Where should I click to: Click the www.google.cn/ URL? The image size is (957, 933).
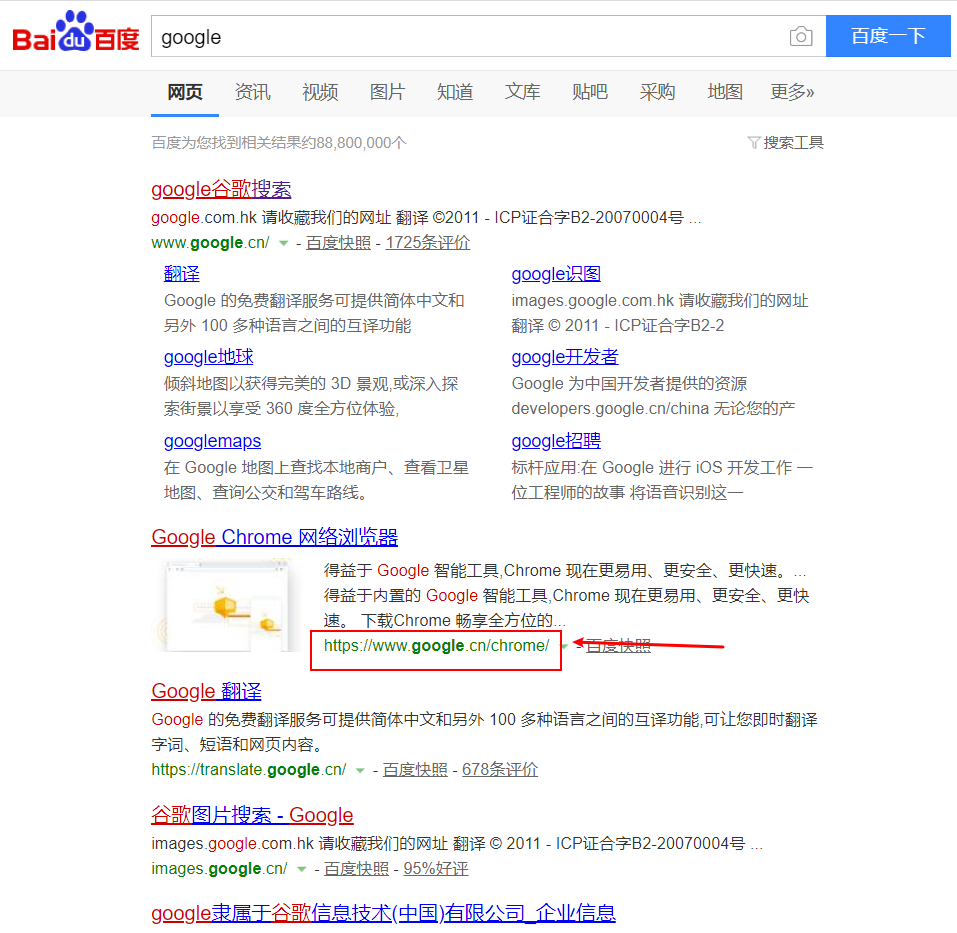point(210,243)
